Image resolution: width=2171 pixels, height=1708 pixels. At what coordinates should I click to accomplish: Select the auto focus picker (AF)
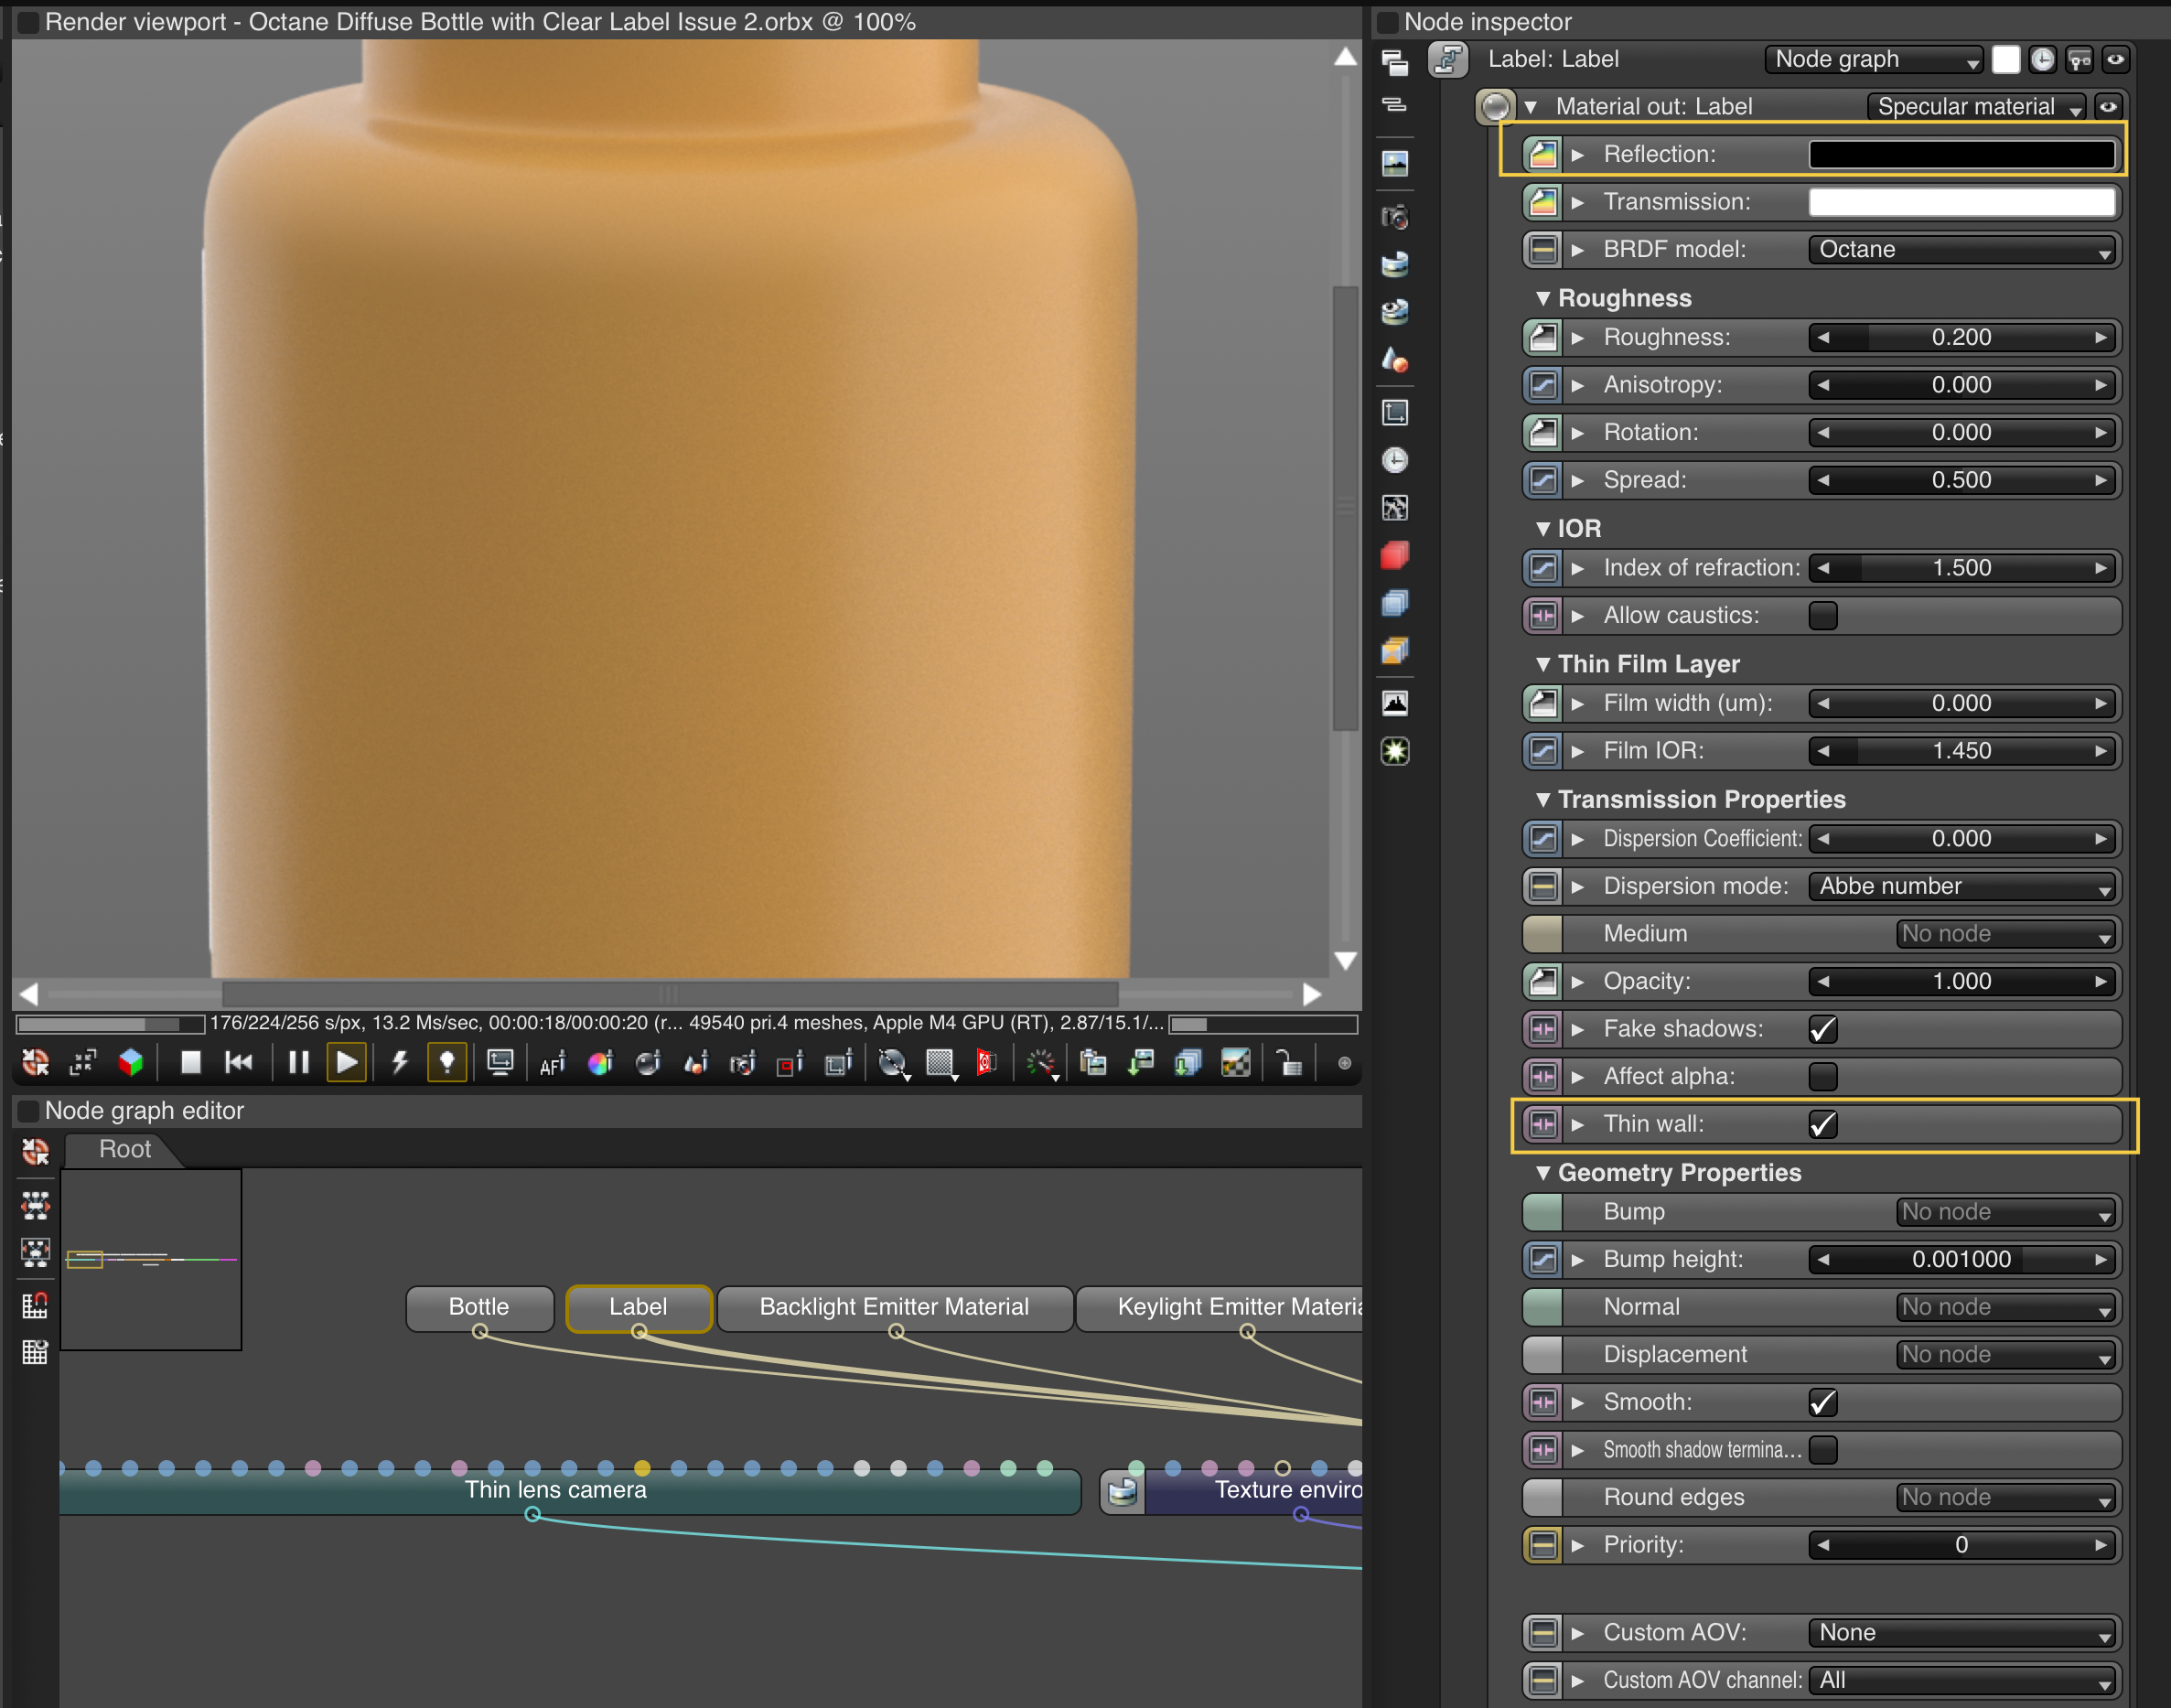552,1064
